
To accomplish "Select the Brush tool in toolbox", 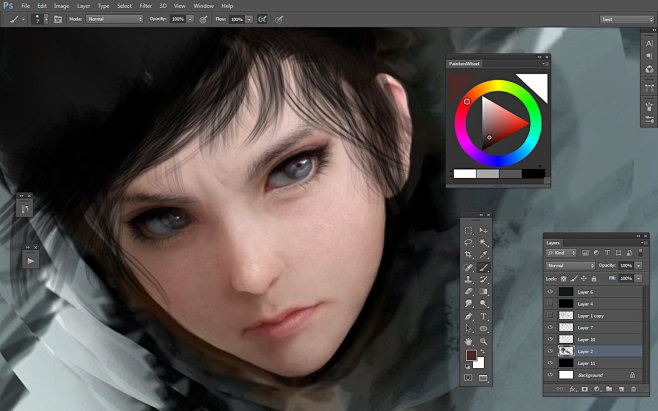I will pyautogui.click(x=483, y=267).
